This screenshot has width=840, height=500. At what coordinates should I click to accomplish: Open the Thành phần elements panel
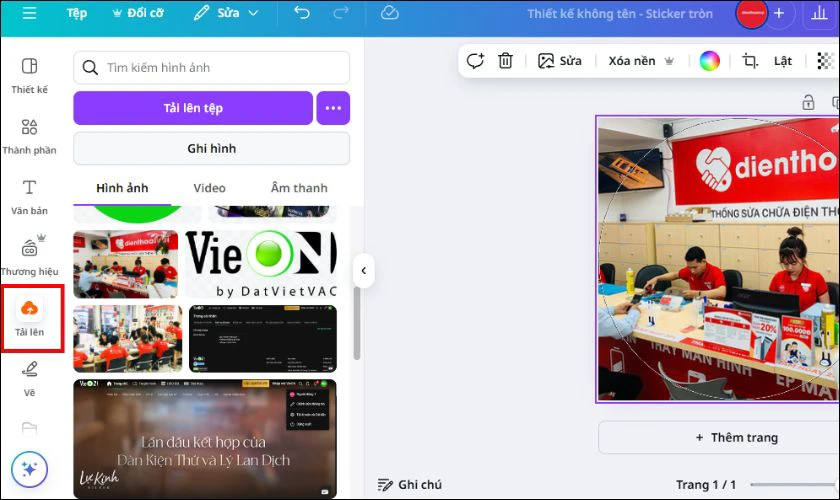point(29,137)
